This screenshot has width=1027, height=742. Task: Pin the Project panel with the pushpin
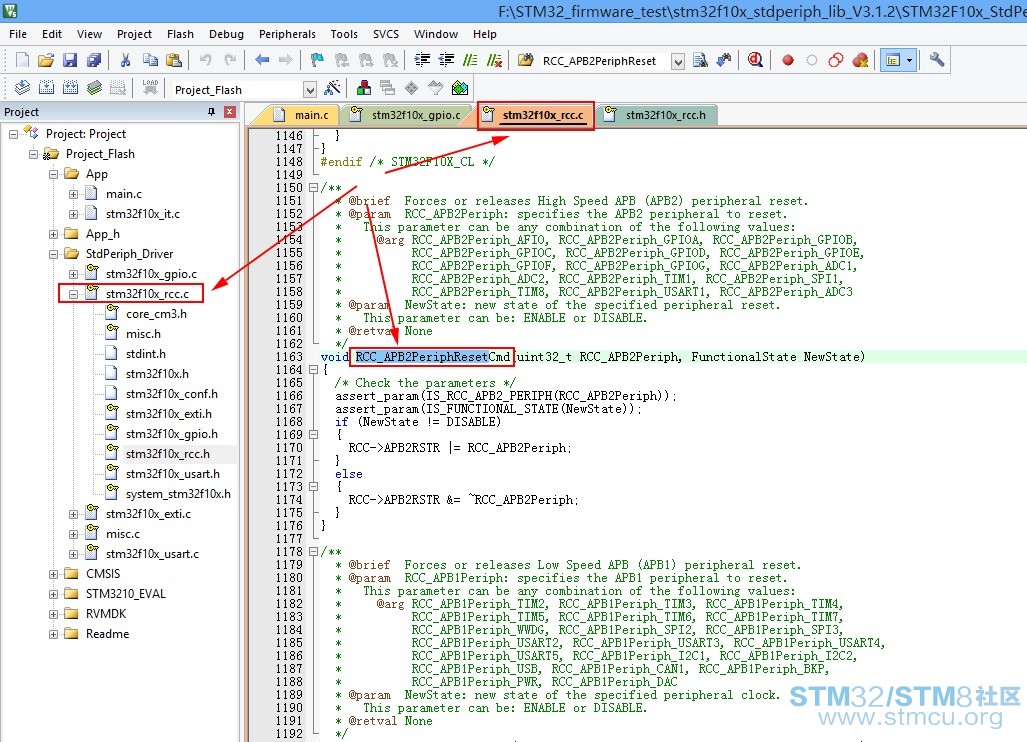(x=211, y=112)
